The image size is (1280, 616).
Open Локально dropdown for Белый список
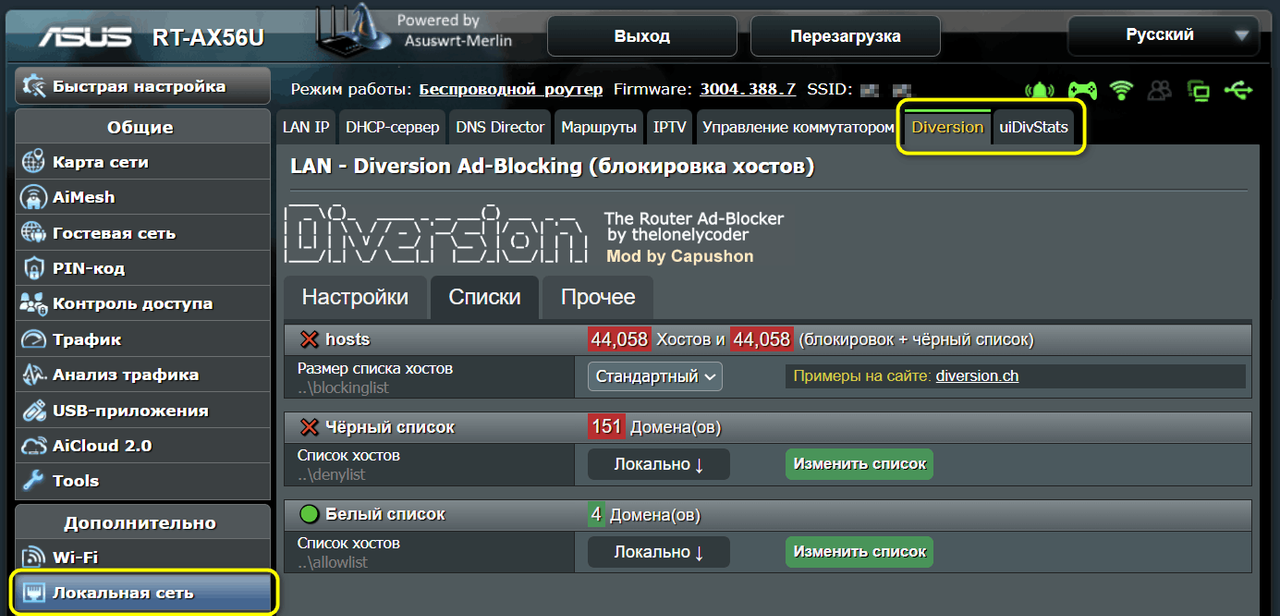tap(658, 552)
